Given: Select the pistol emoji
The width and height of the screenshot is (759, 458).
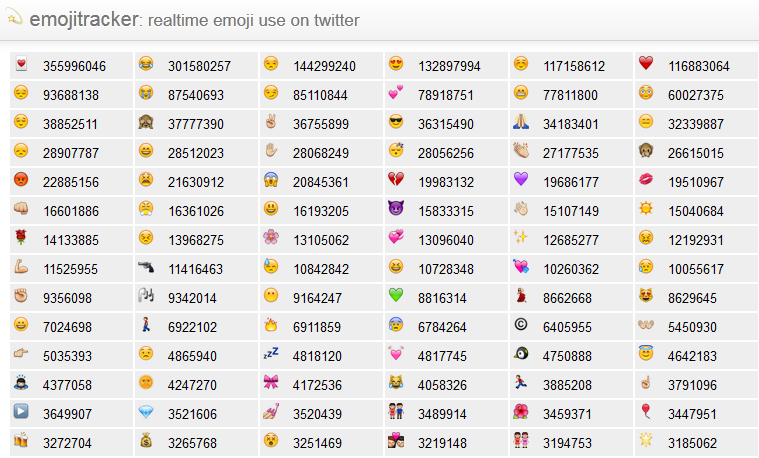Looking at the screenshot, I should click(146, 268).
